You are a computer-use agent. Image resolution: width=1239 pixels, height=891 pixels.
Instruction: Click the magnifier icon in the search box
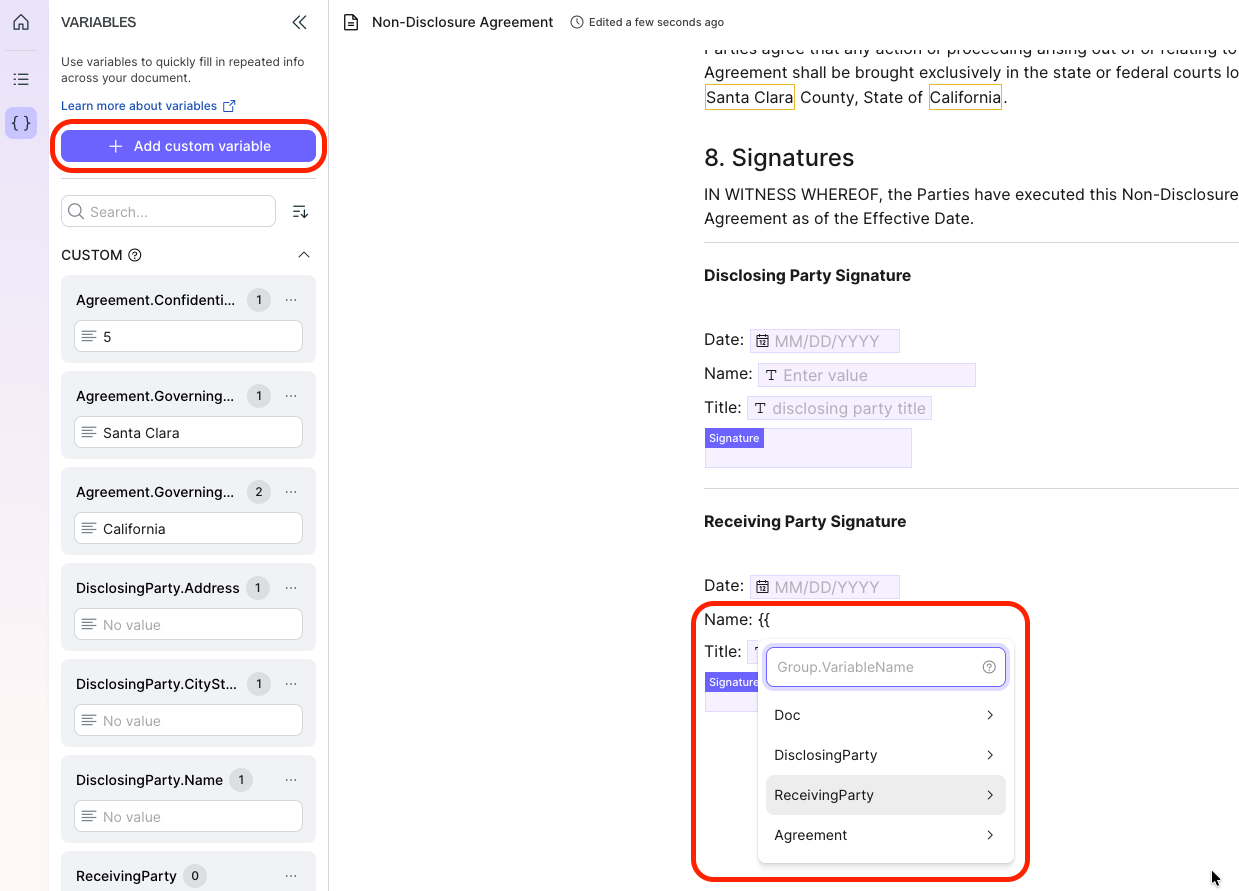click(76, 211)
